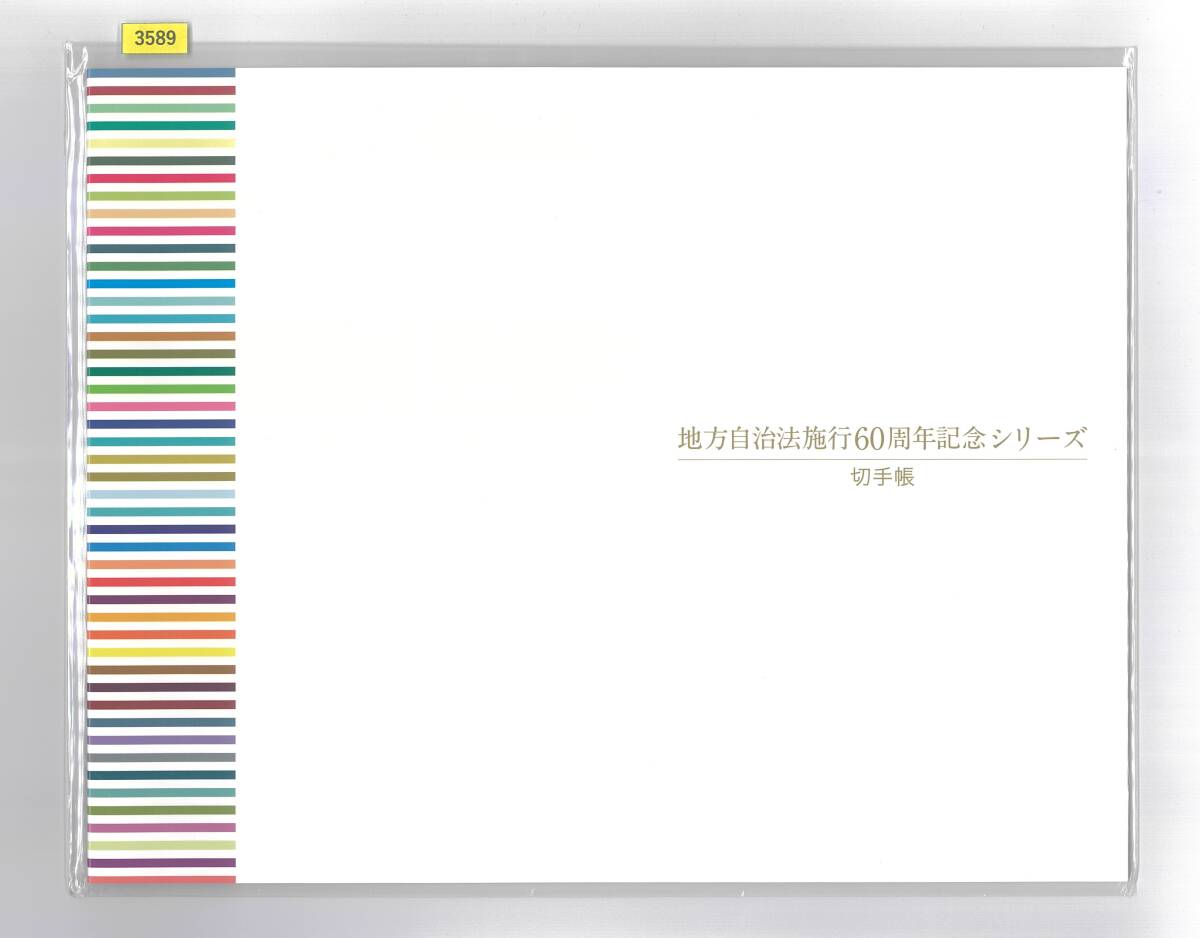Click the subtitle text 切手帳
1200x938 pixels.
click(x=882, y=477)
